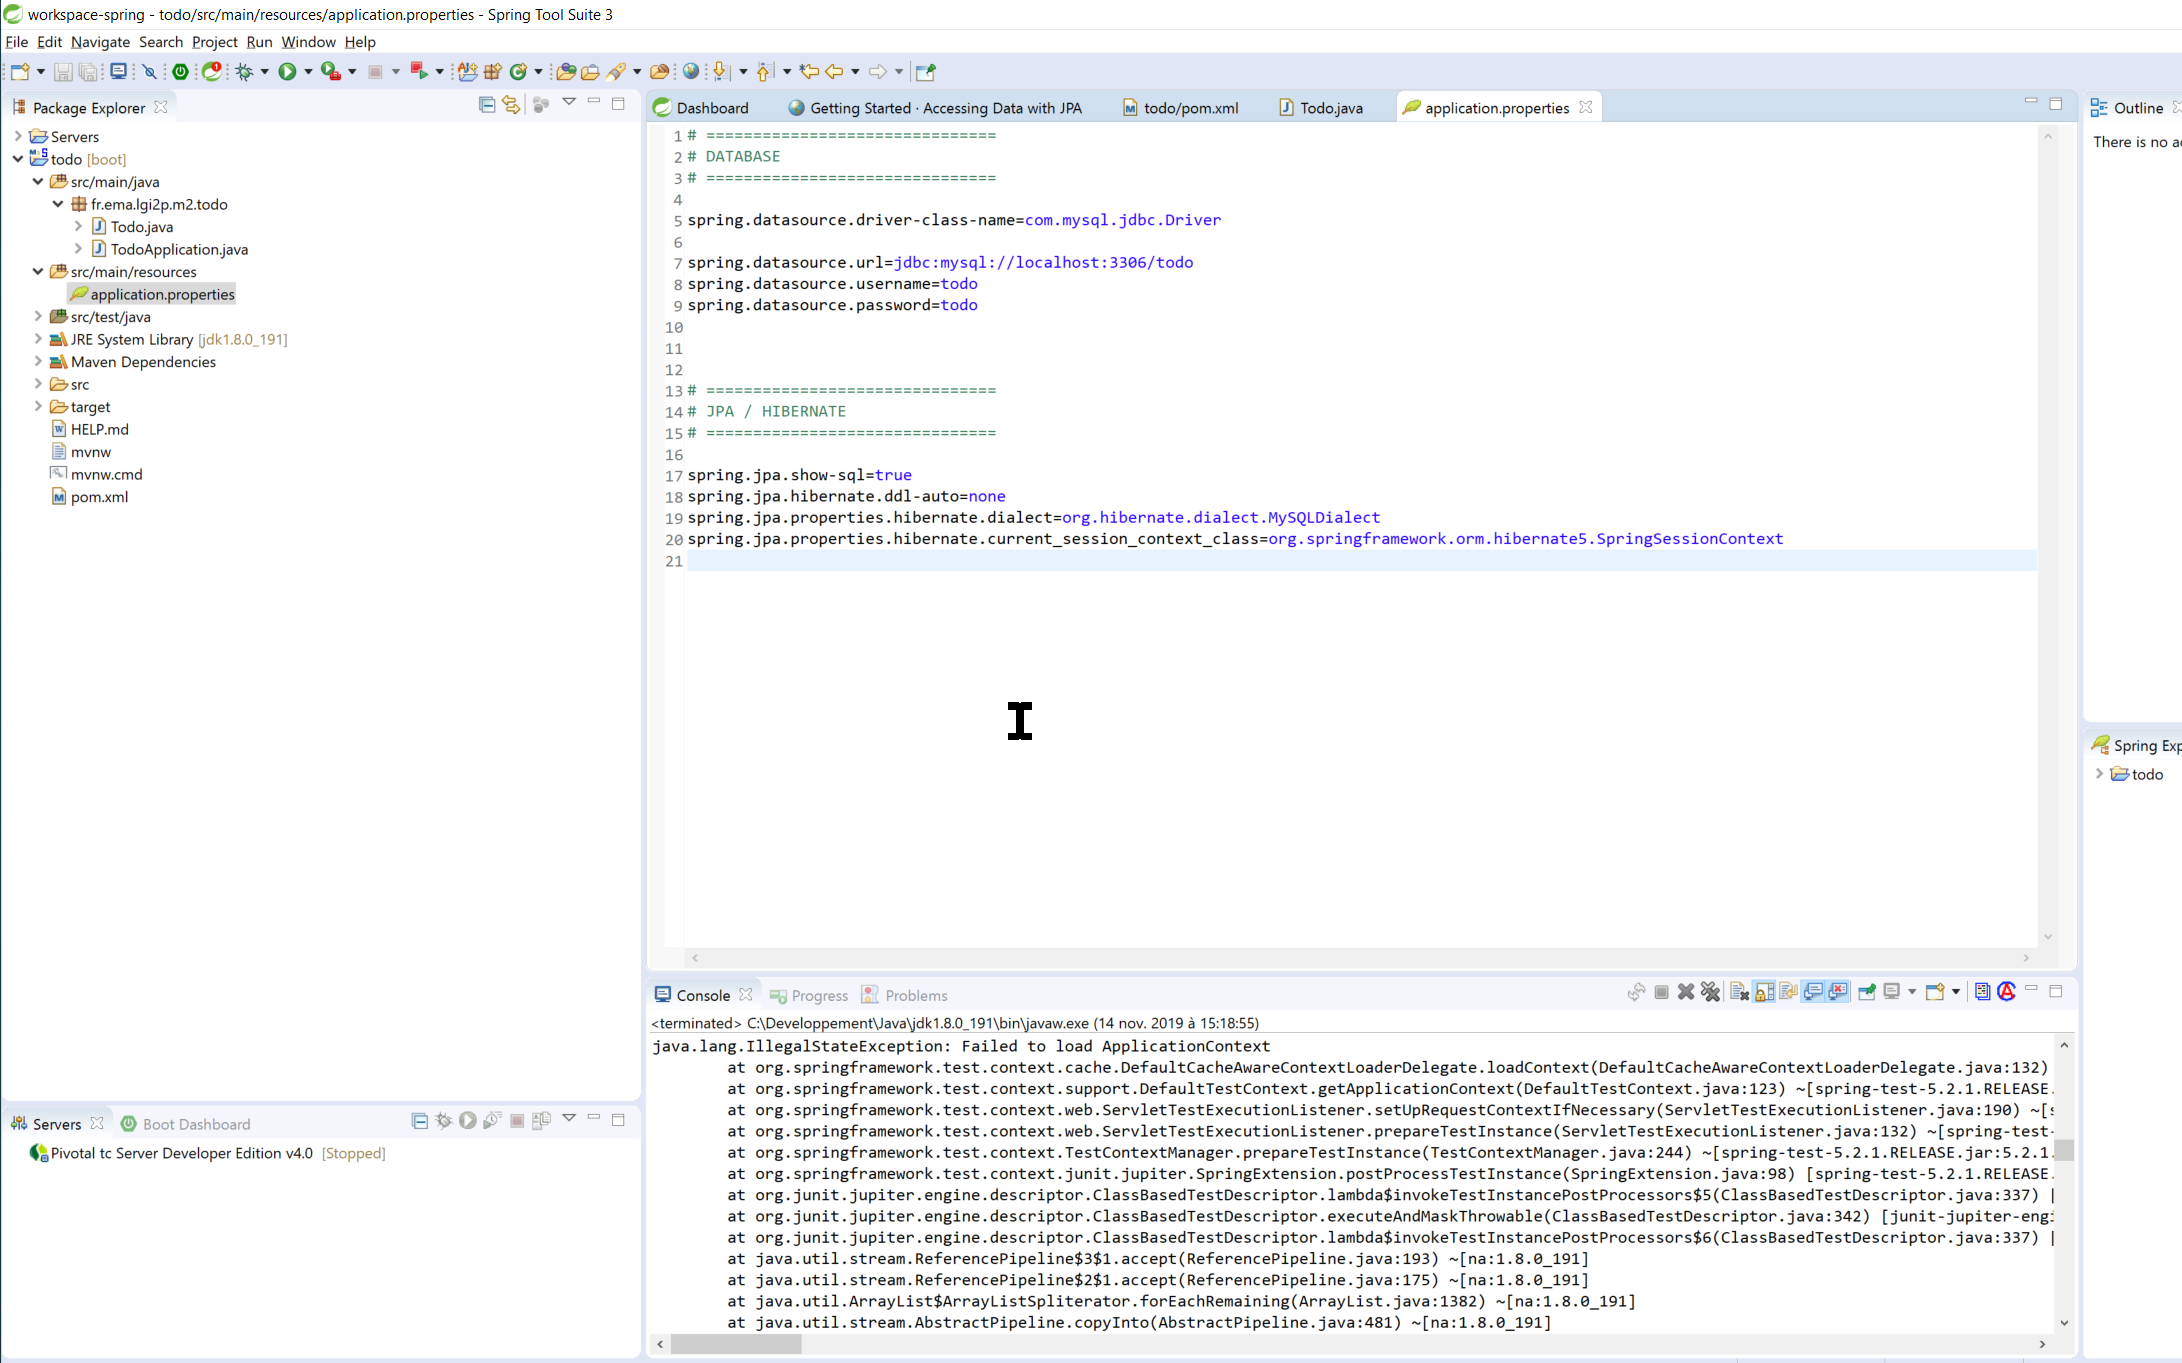Expand the Servers project node

tap(18, 136)
